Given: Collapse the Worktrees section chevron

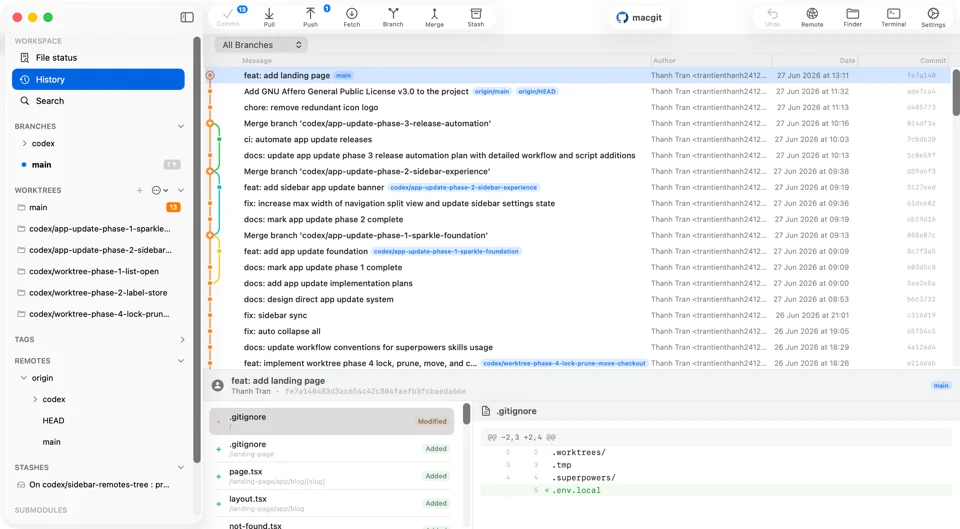Looking at the screenshot, I should click(181, 190).
